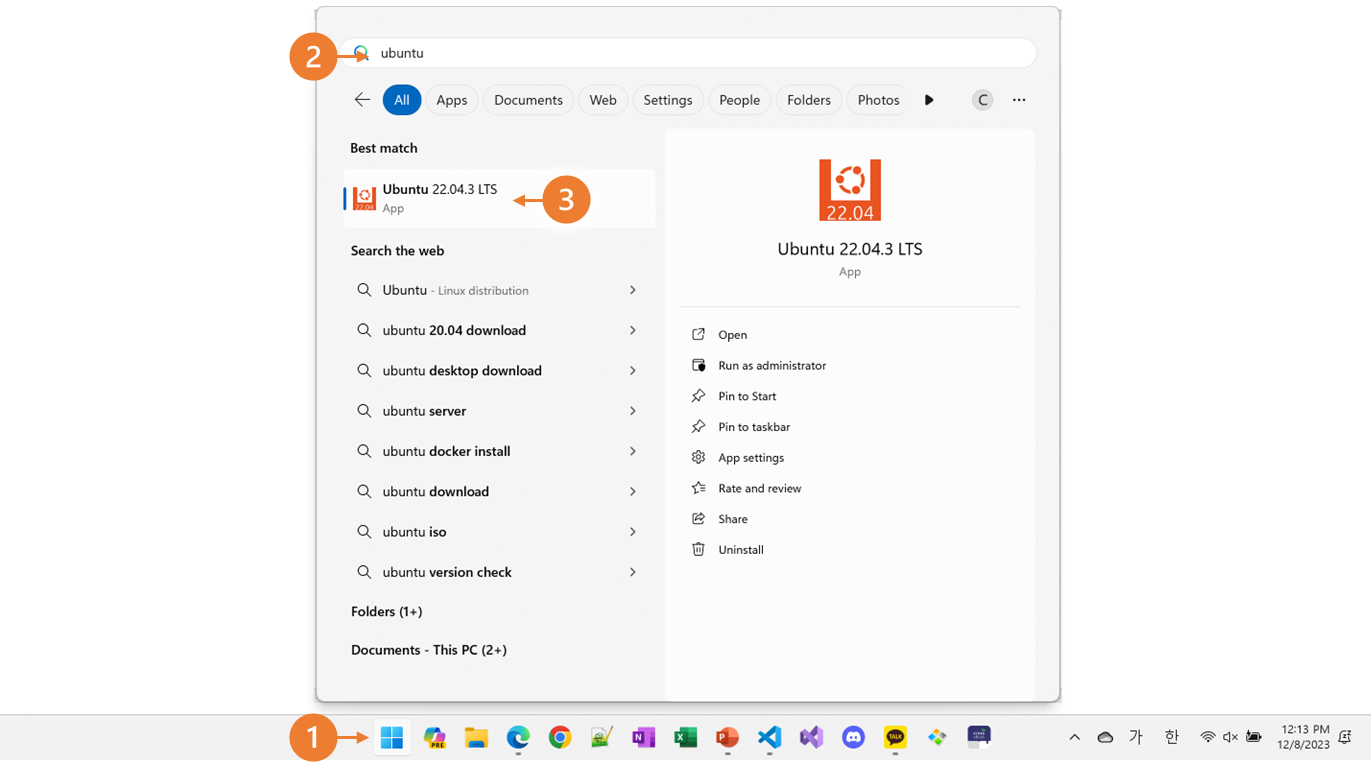Viewport: 1371px width, 768px height.
Task: Select ubuntu version check suggestion
Action: pos(499,572)
